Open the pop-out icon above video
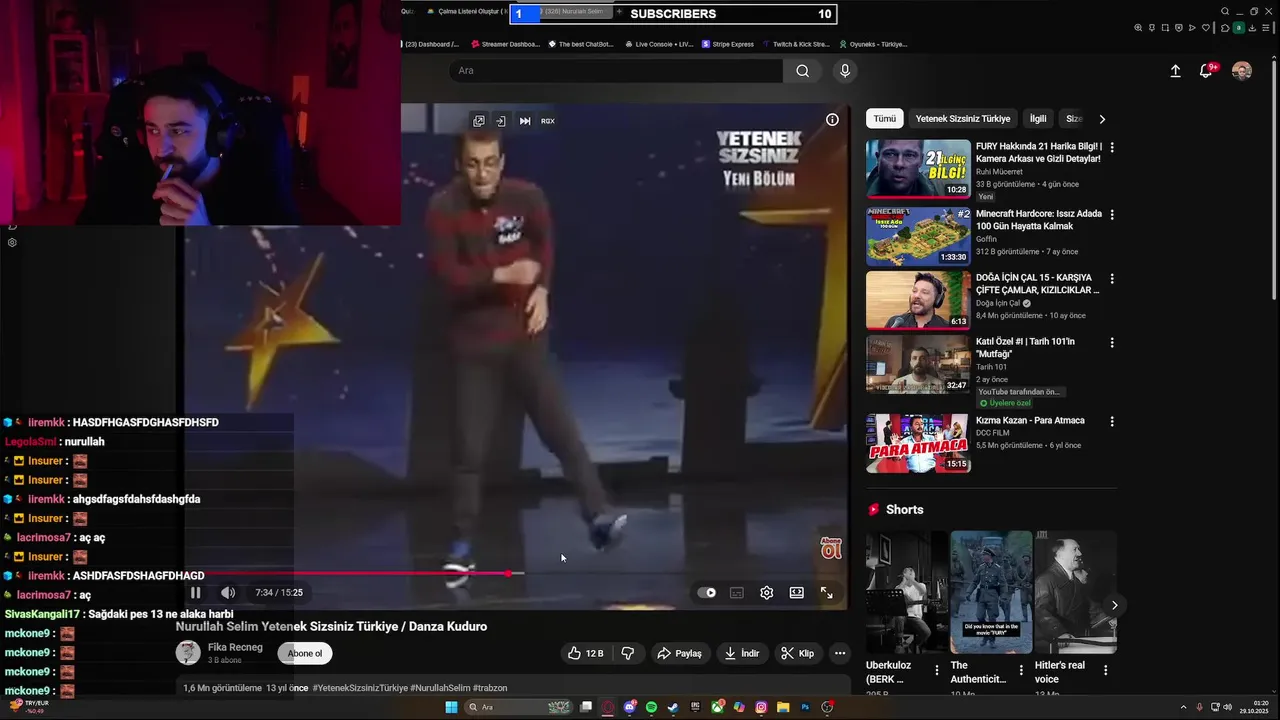The height and width of the screenshot is (720, 1280). tap(479, 121)
